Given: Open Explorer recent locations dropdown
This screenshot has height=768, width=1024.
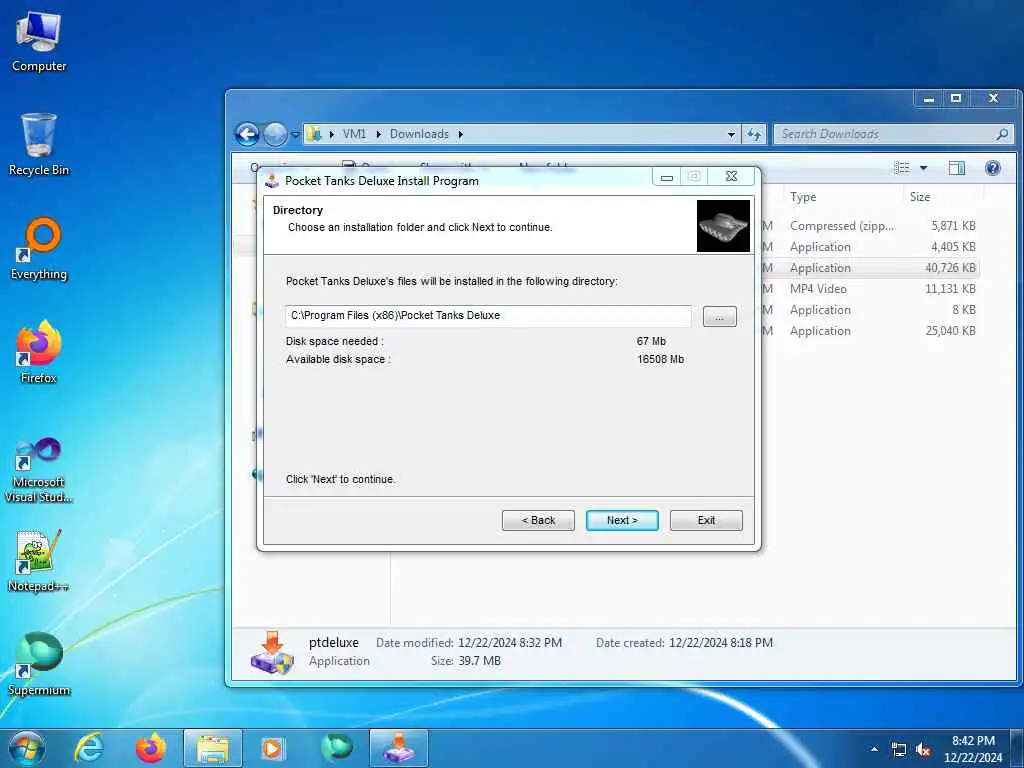Looking at the screenshot, I should 295,135.
